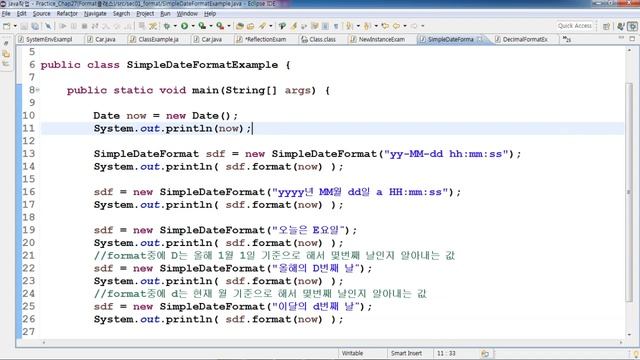Image resolution: width=640 pixels, height=360 pixels.
Task: Expand the Debug dropdown arrow
Action: (x=175, y=26)
